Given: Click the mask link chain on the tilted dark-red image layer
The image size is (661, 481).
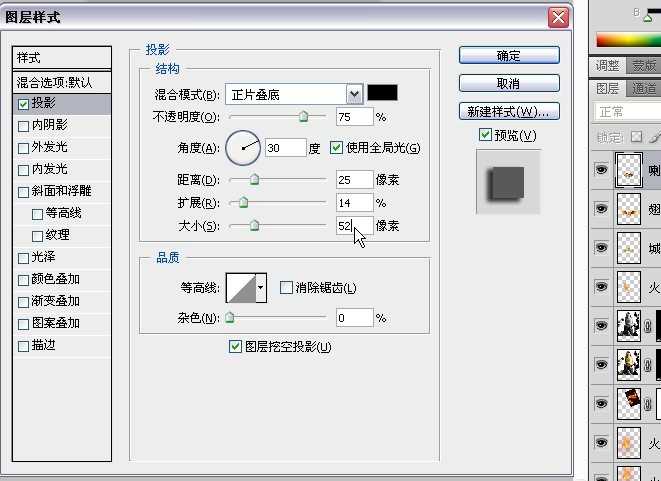Looking at the screenshot, I should point(648,404).
